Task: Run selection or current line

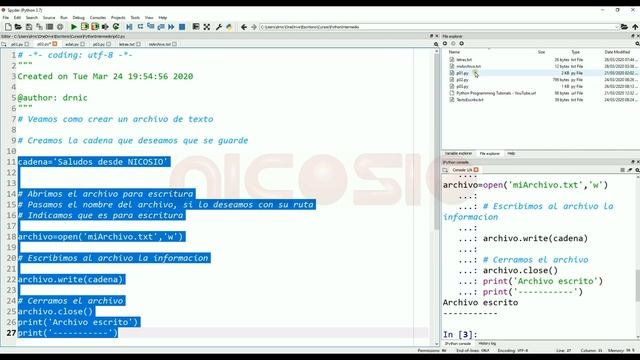Action: point(105,27)
